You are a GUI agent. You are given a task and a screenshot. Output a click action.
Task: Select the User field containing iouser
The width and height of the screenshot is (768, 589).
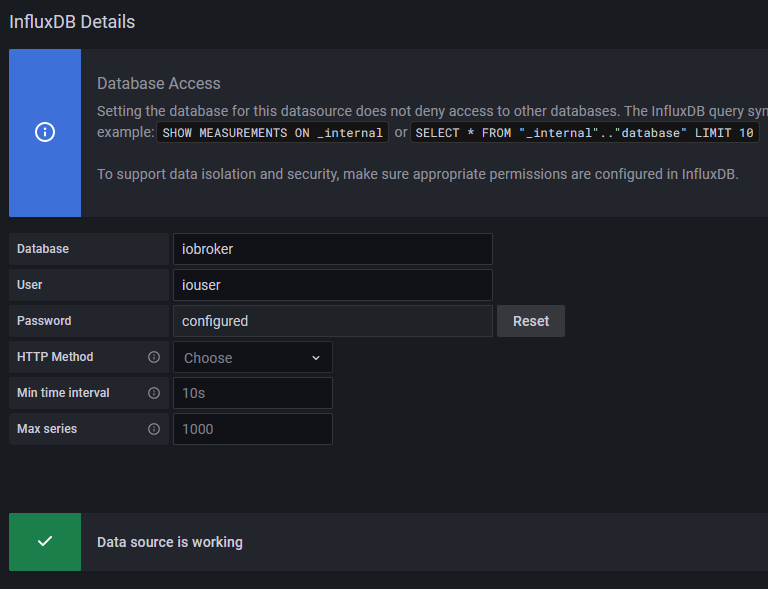click(x=332, y=285)
